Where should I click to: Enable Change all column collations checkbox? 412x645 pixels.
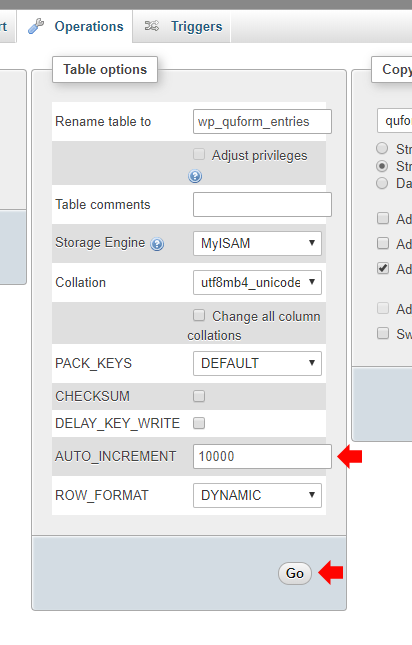pyautogui.click(x=199, y=316)
